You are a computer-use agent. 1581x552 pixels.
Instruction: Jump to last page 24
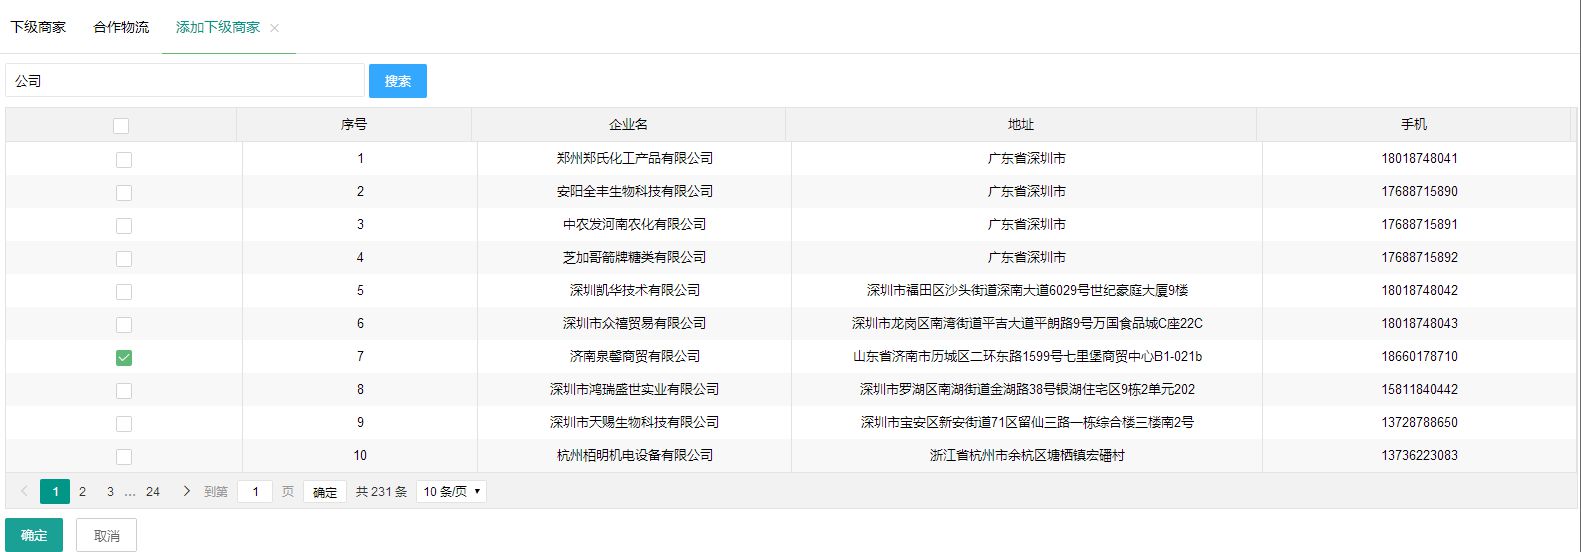[x=152, y=491]
